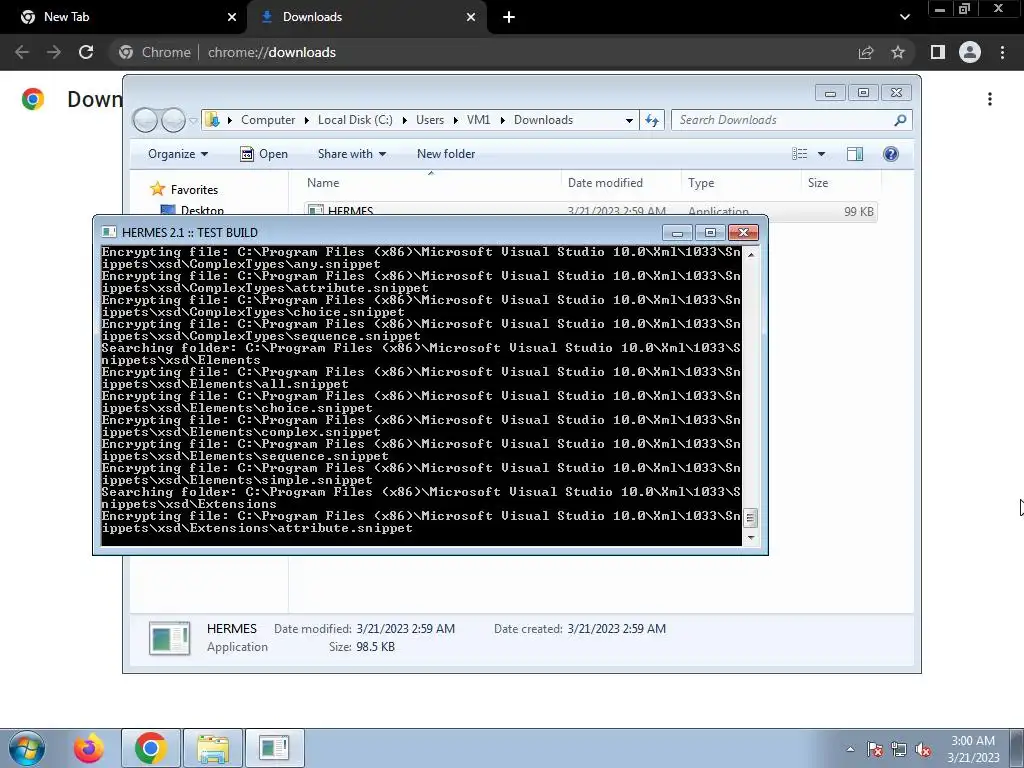Click HERMES console window title icon
The height and width of the screenshot is (768, 1024).
(109, 232)
